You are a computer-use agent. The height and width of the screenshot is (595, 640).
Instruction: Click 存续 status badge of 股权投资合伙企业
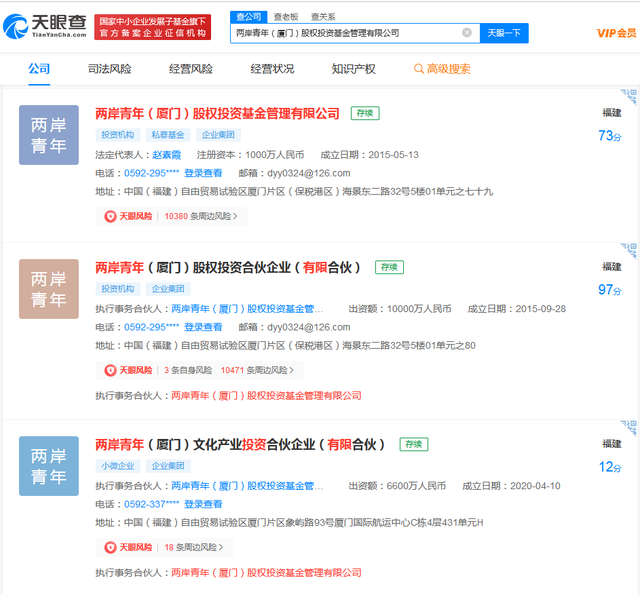[389, 267]
